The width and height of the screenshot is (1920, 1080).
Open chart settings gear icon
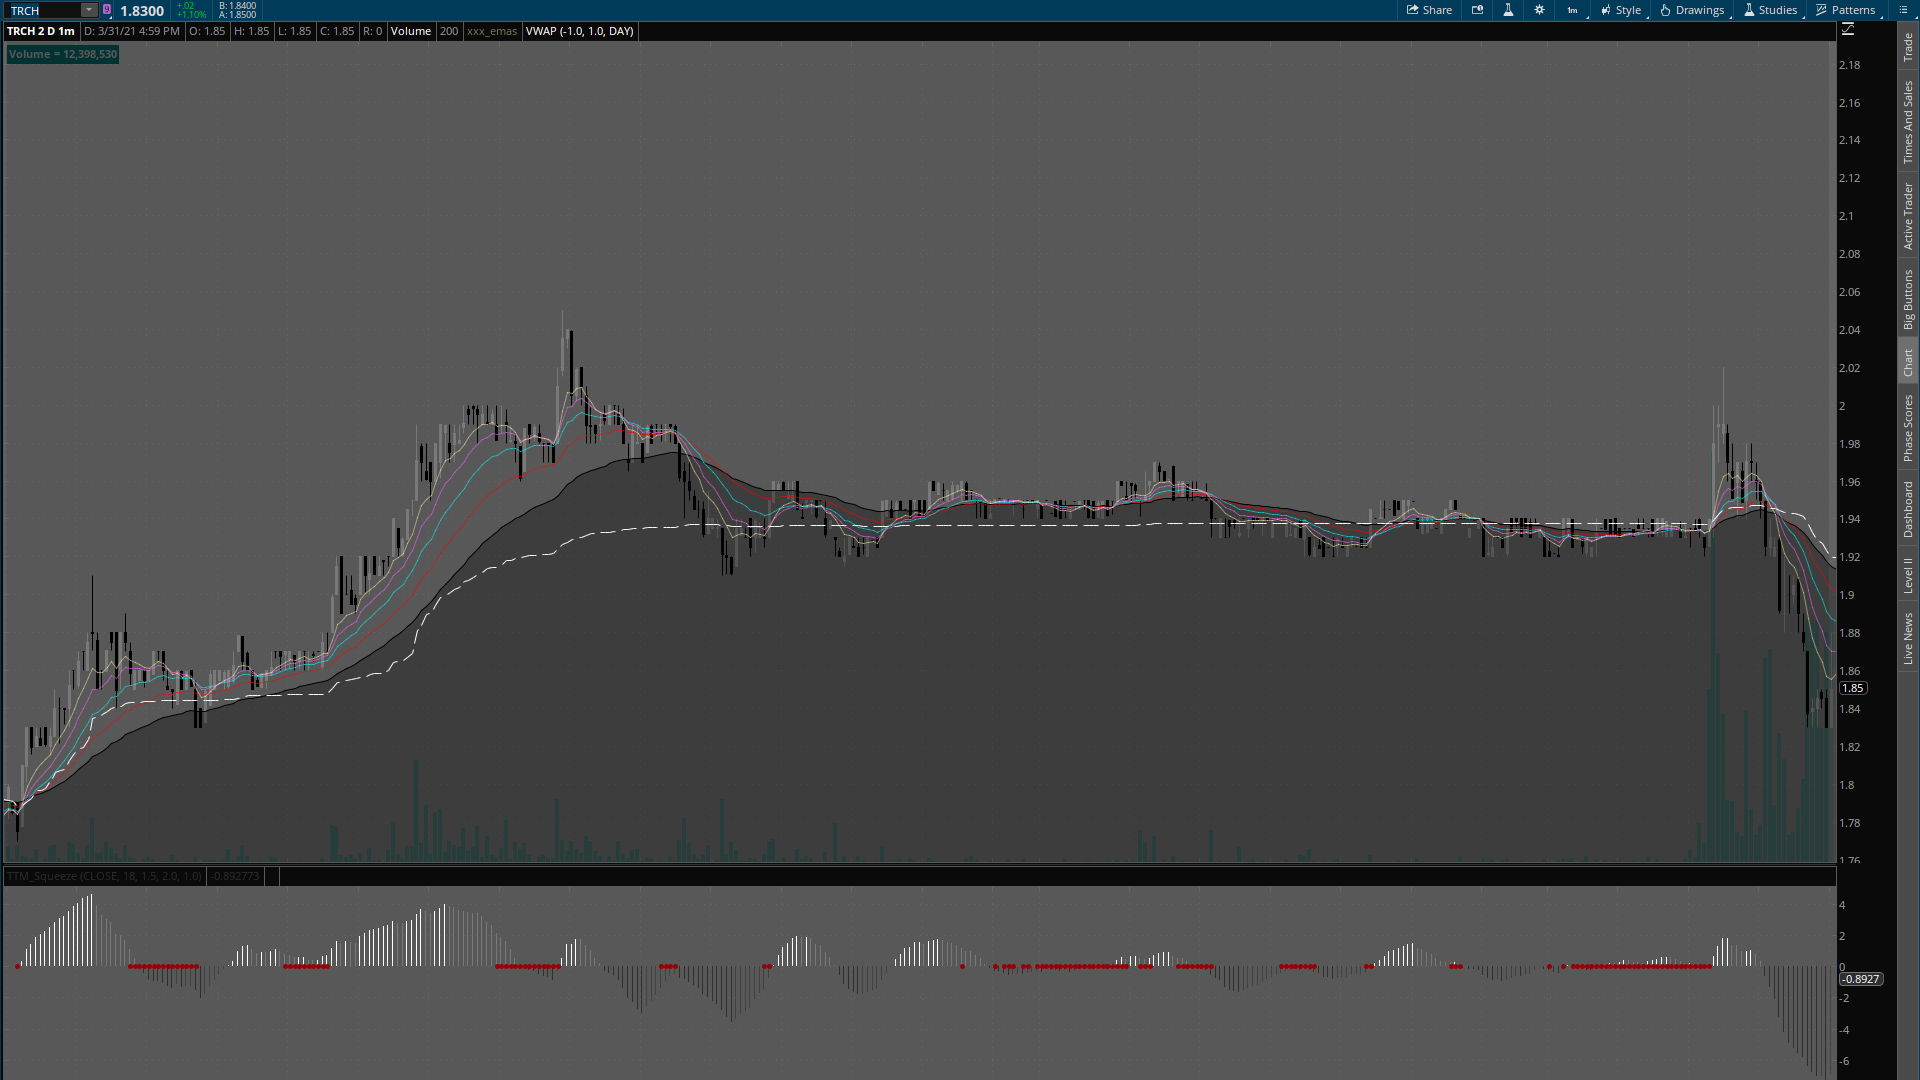(1539, 10)
